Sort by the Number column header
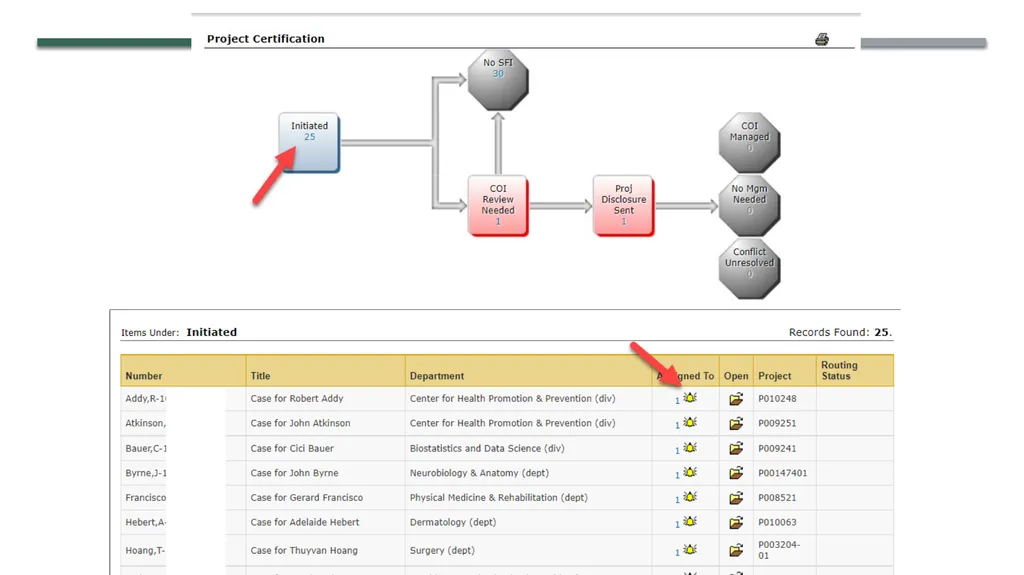The image size is (1024, 575). pos(144,376)
